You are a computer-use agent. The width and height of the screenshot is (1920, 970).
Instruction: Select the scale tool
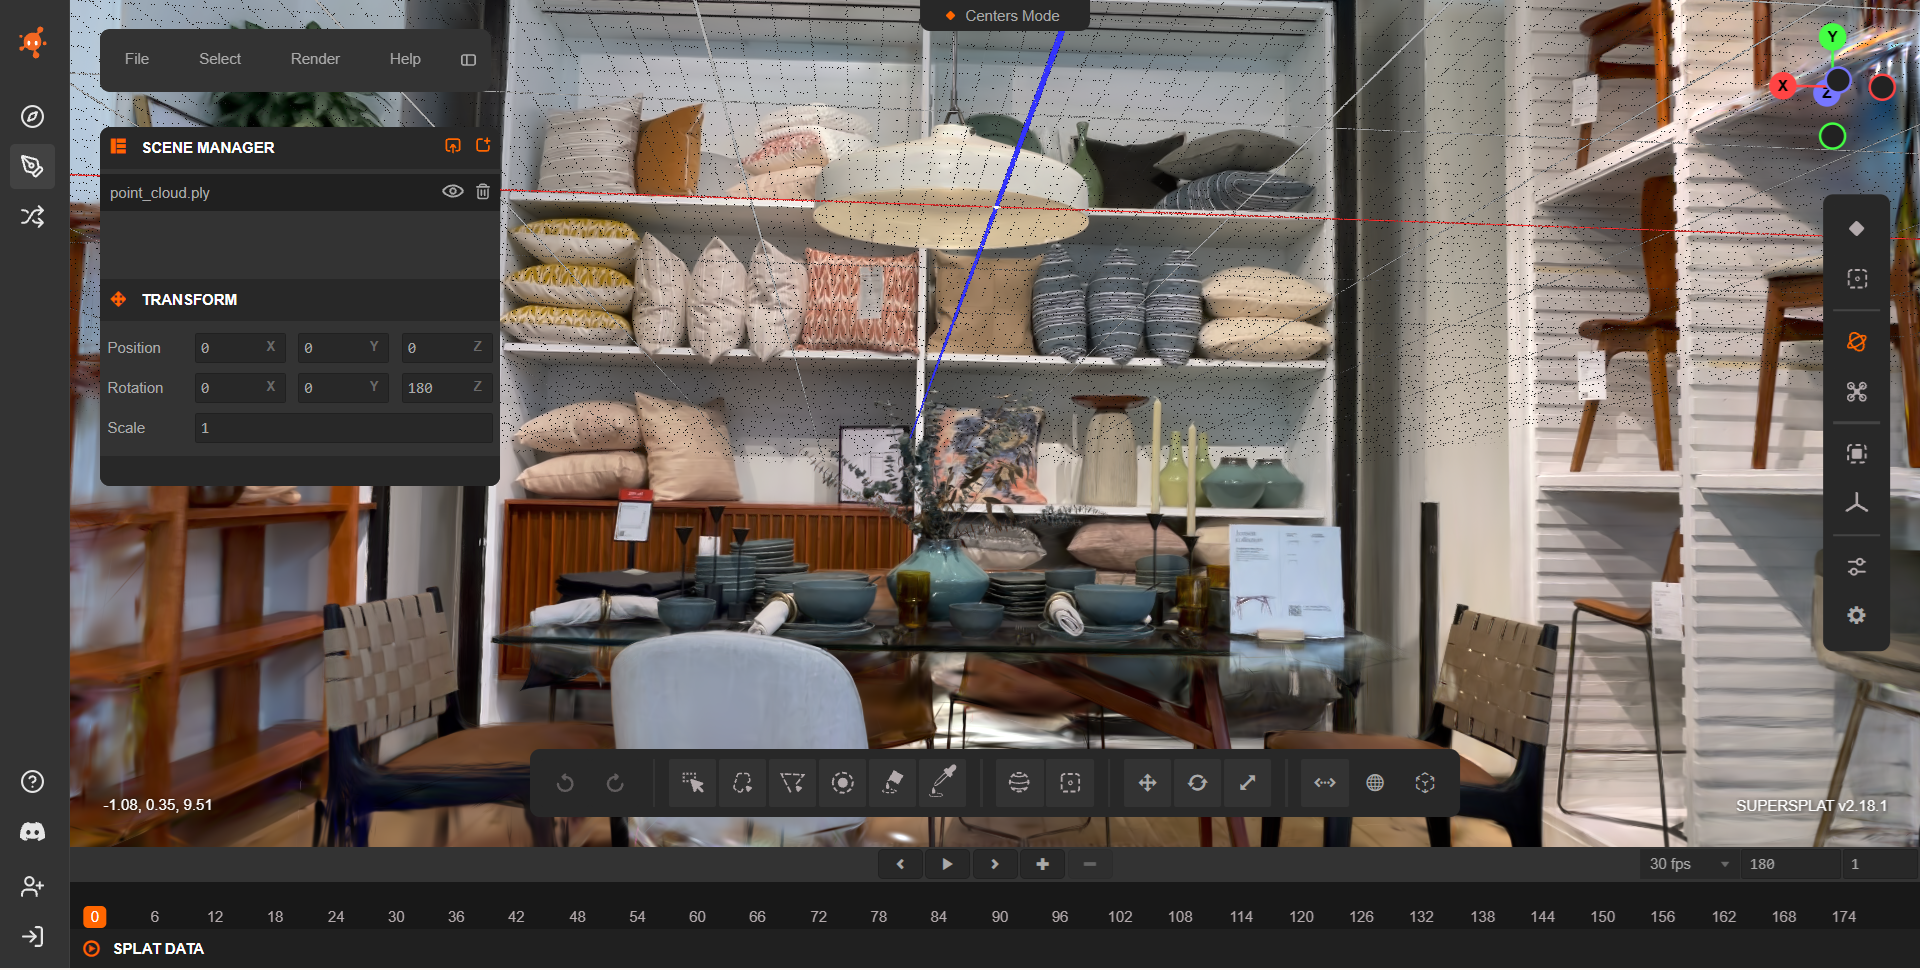click(x=1247, y=783)
